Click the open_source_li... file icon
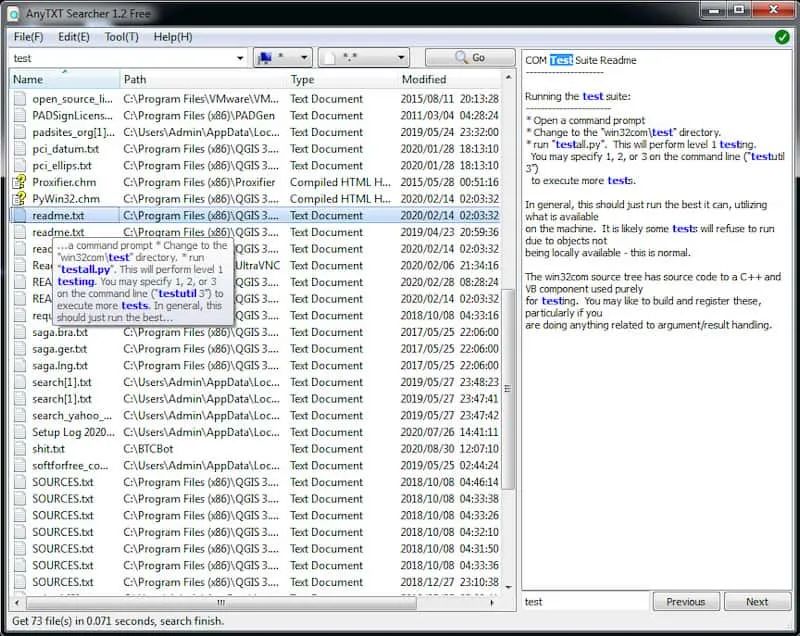Image resolution: width=800 pixels, height=636 pixels. click(19, 99)
